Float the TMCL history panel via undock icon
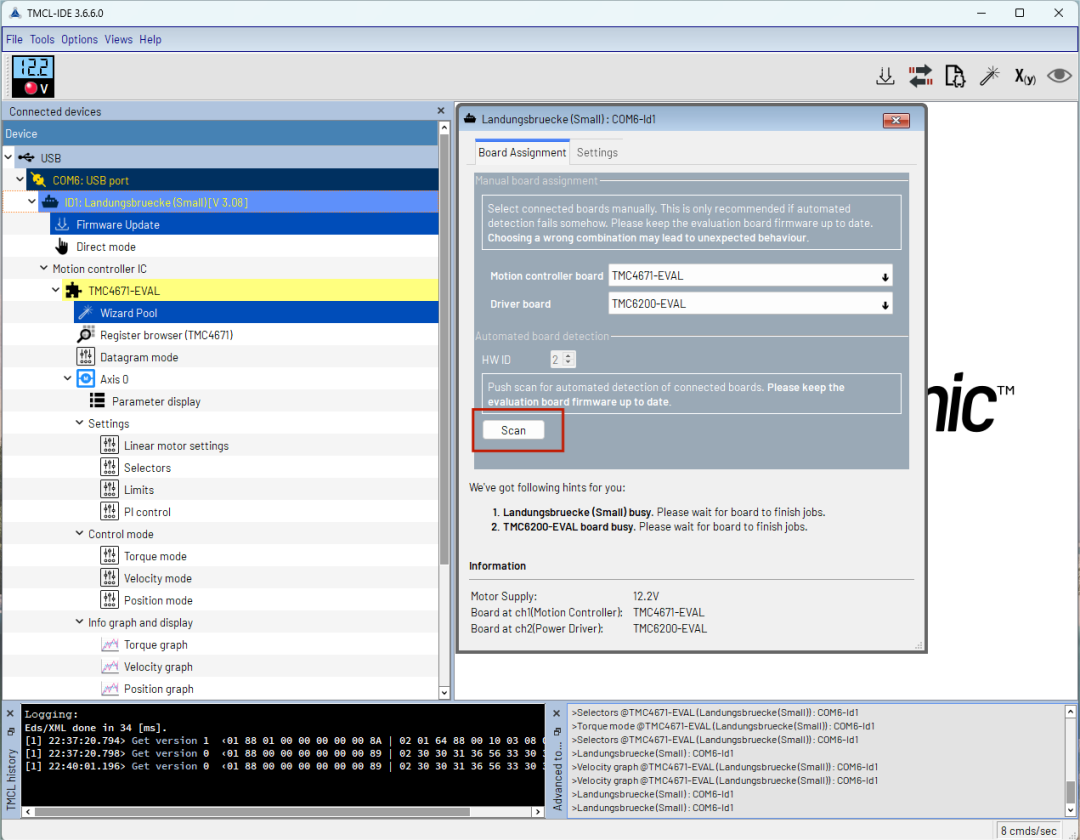Viewport: 1080px width, 840px height. [10, 731]
